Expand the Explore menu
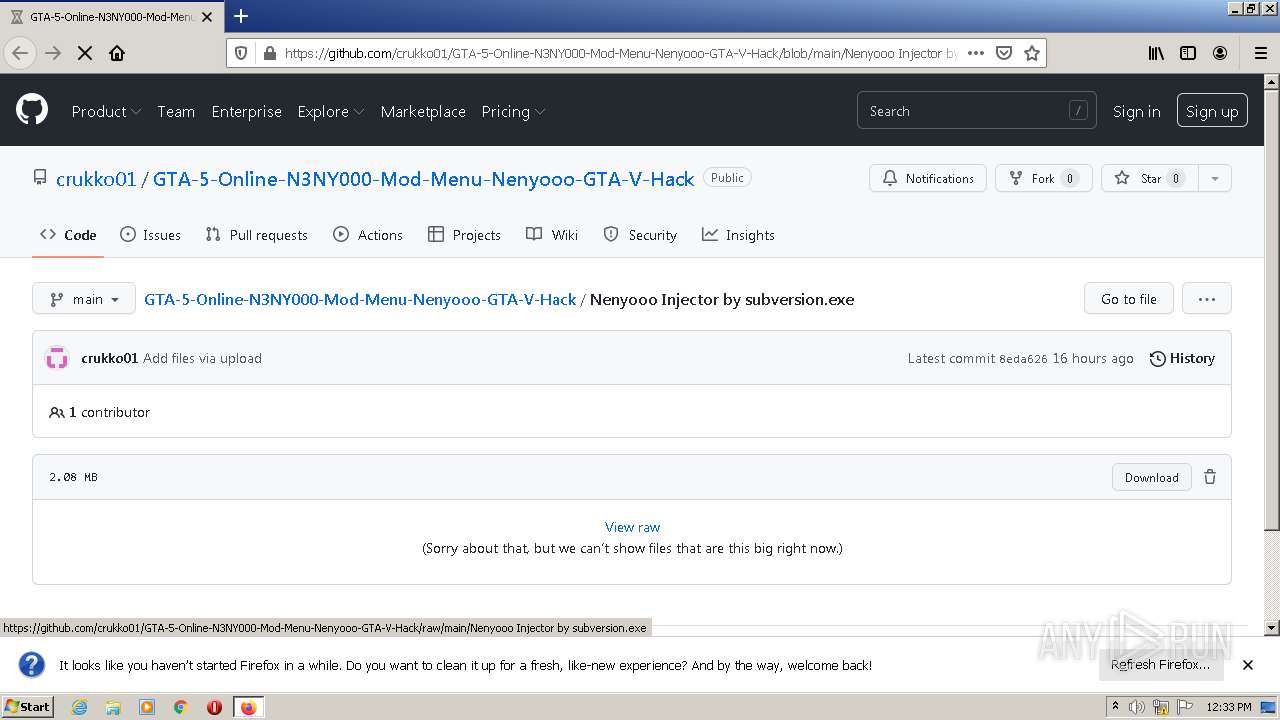This screenshot has height=720, width=1280. pos(331,111)
